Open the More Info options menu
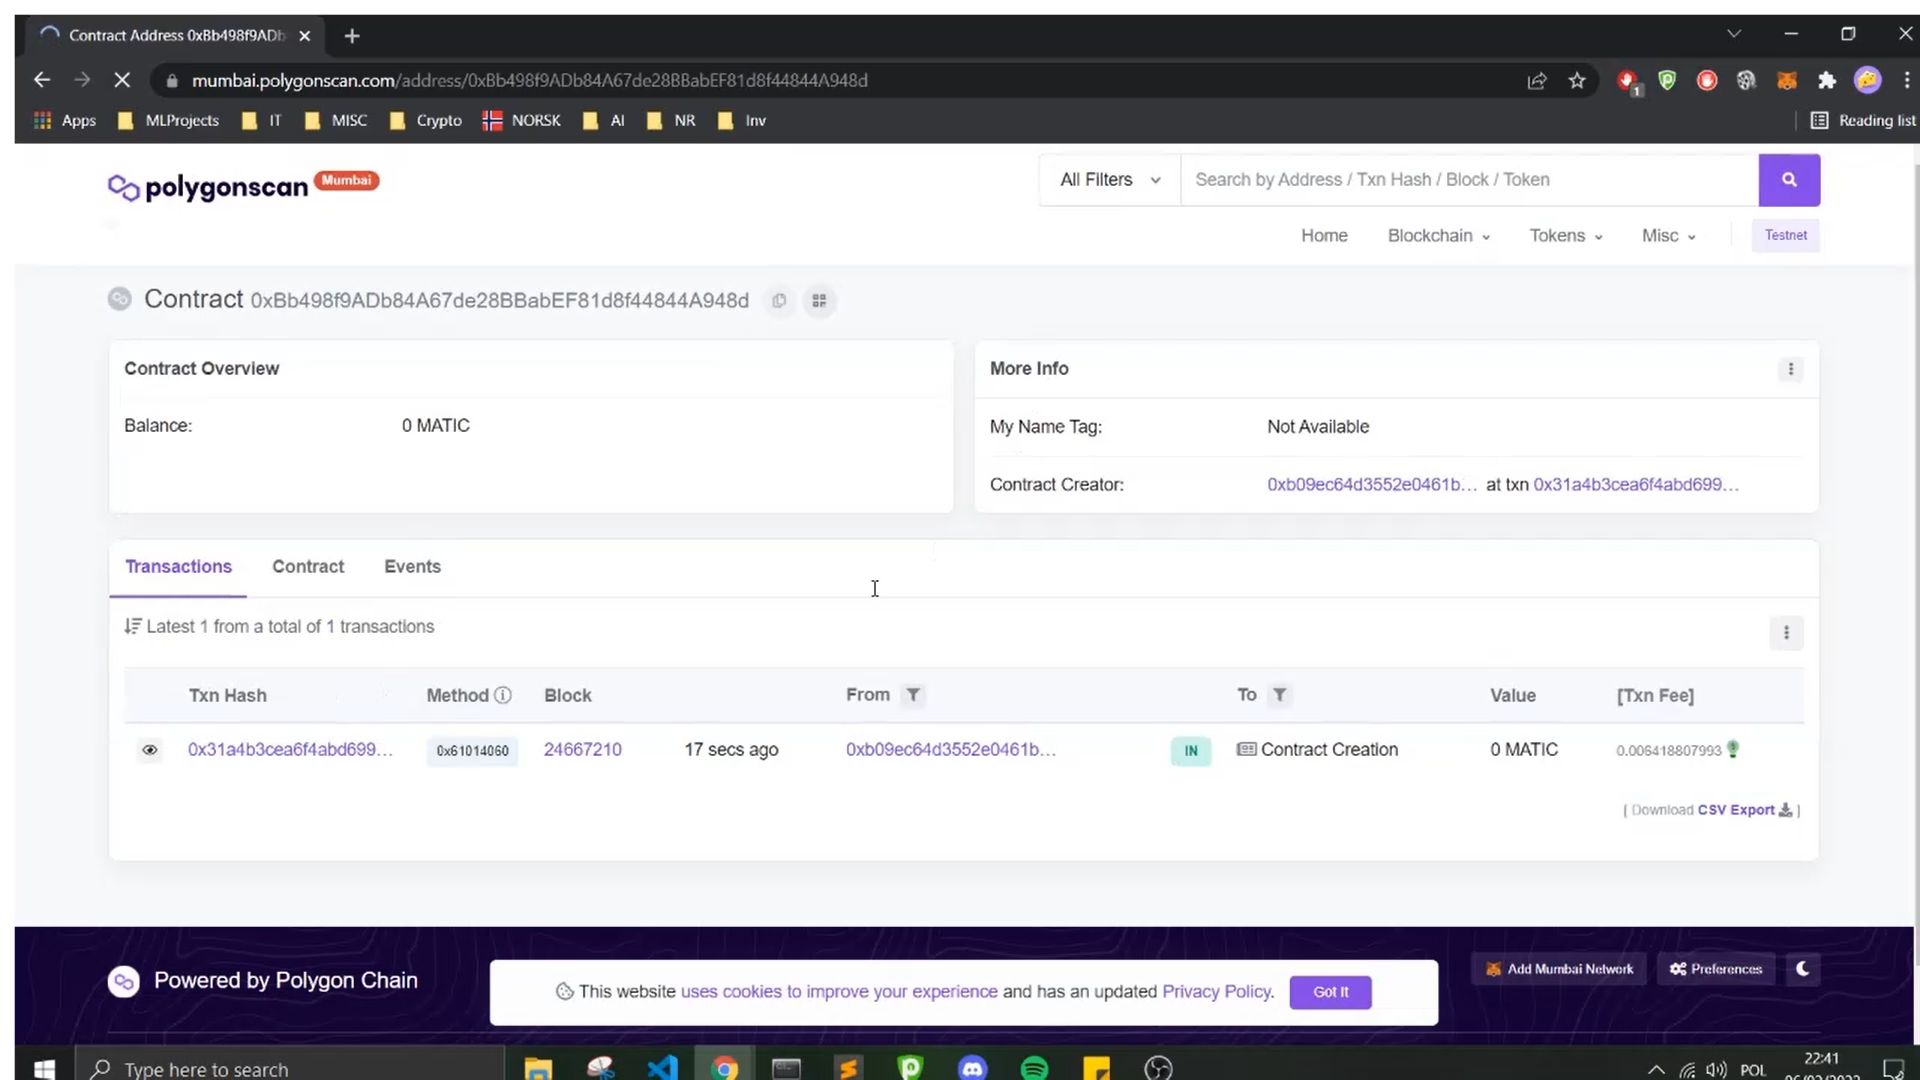The image size is (1920, 1080). point(1790,369)
